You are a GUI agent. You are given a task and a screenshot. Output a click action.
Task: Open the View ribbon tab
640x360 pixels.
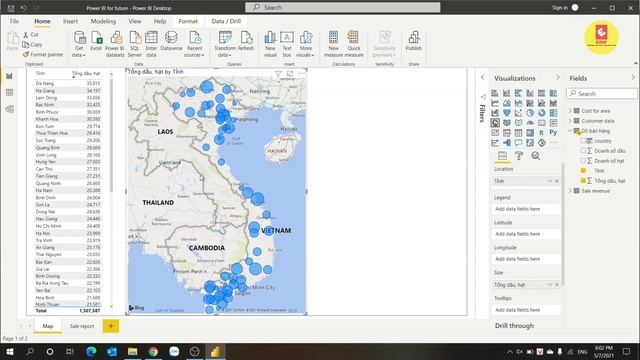point(135,21)
